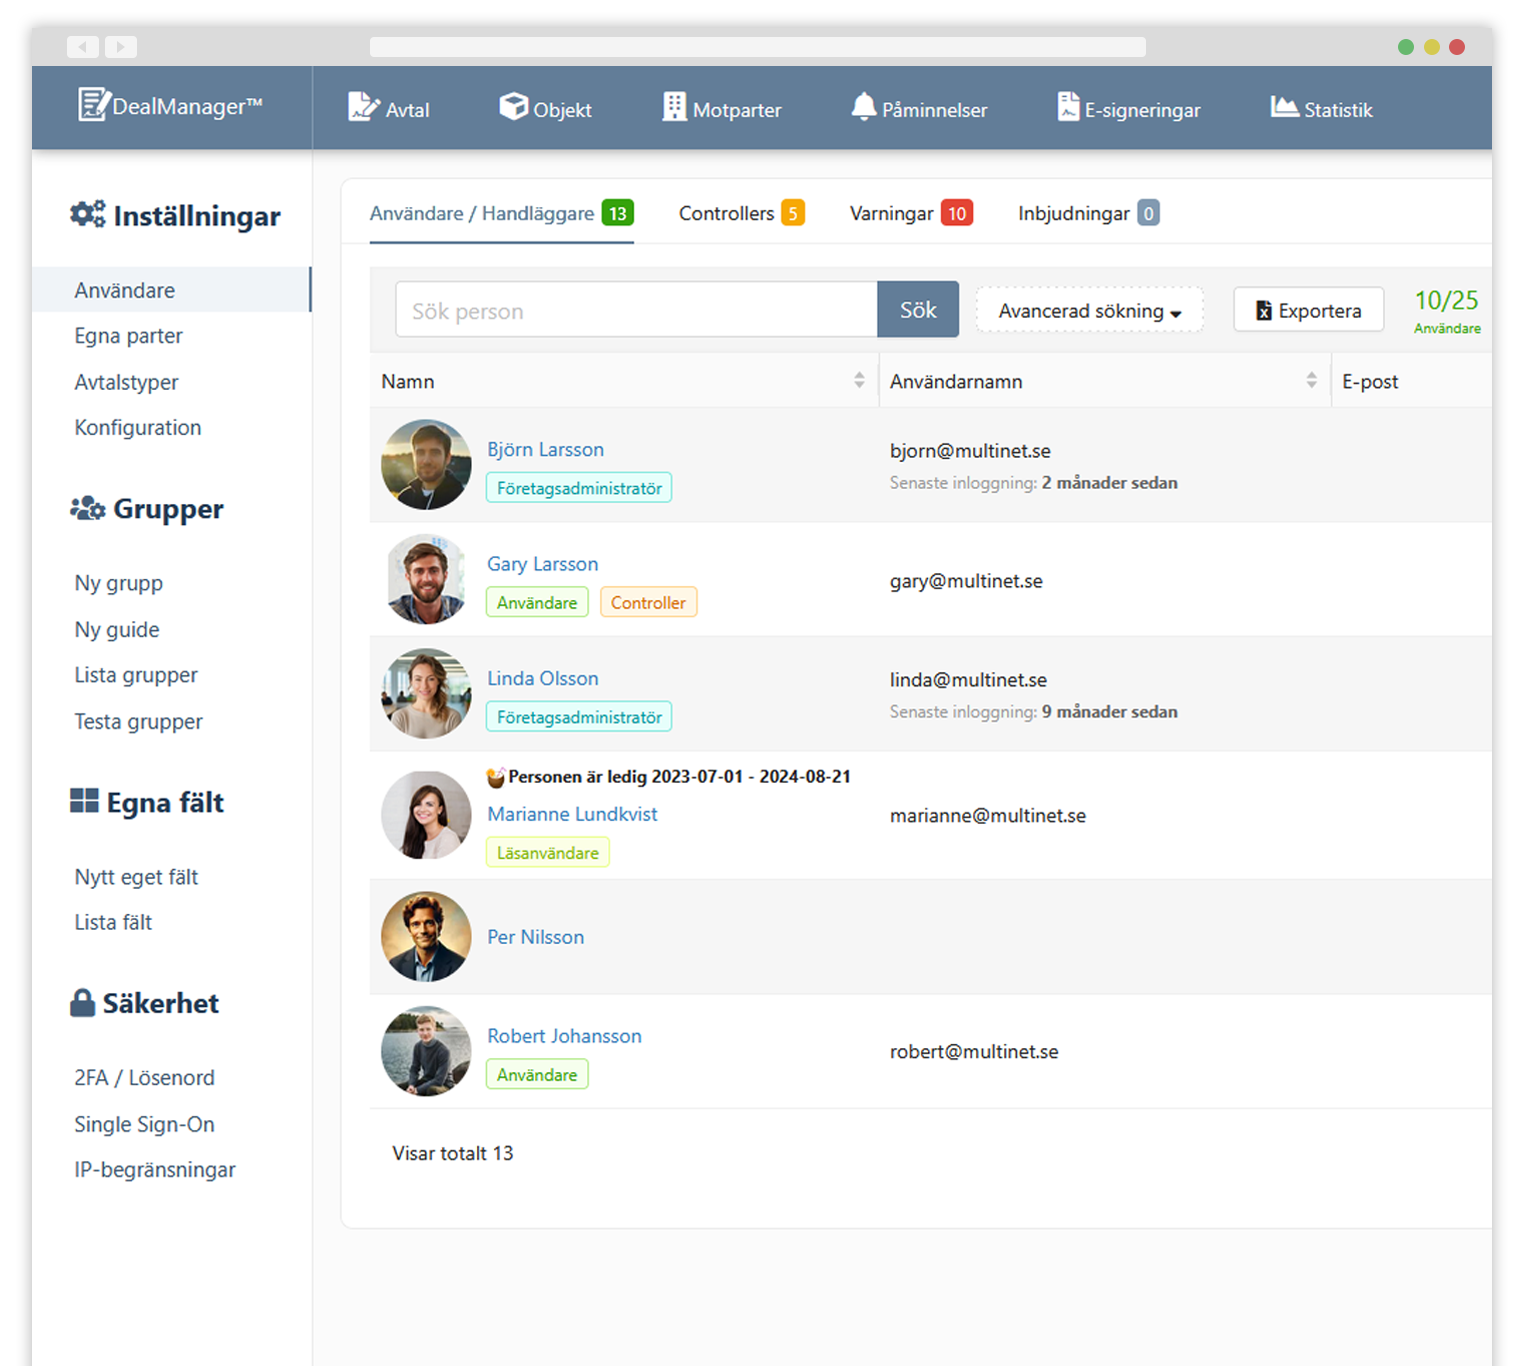
Task: Click the DealManager logo icon
Action: (x=93, y=105)
